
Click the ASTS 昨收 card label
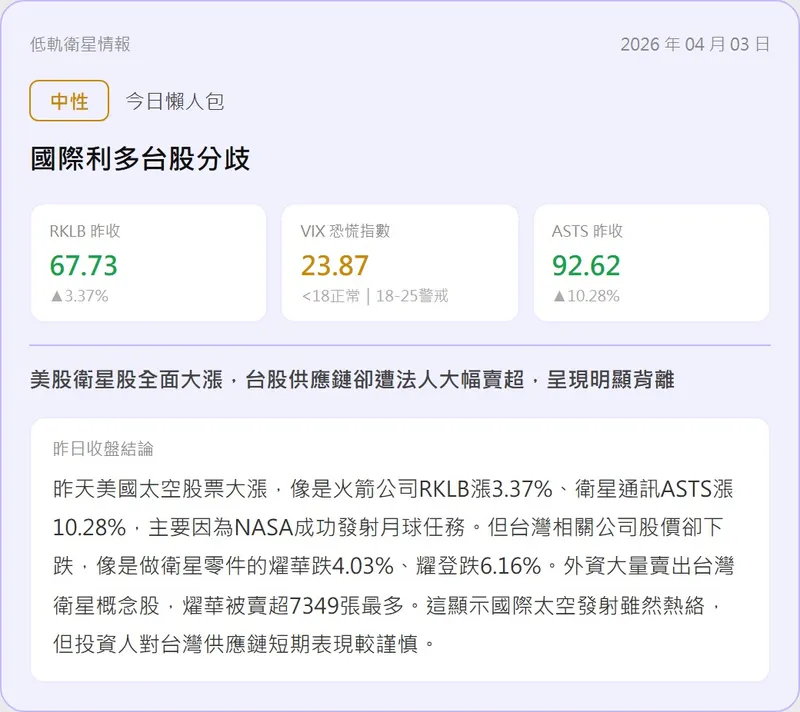click(587, 231)
